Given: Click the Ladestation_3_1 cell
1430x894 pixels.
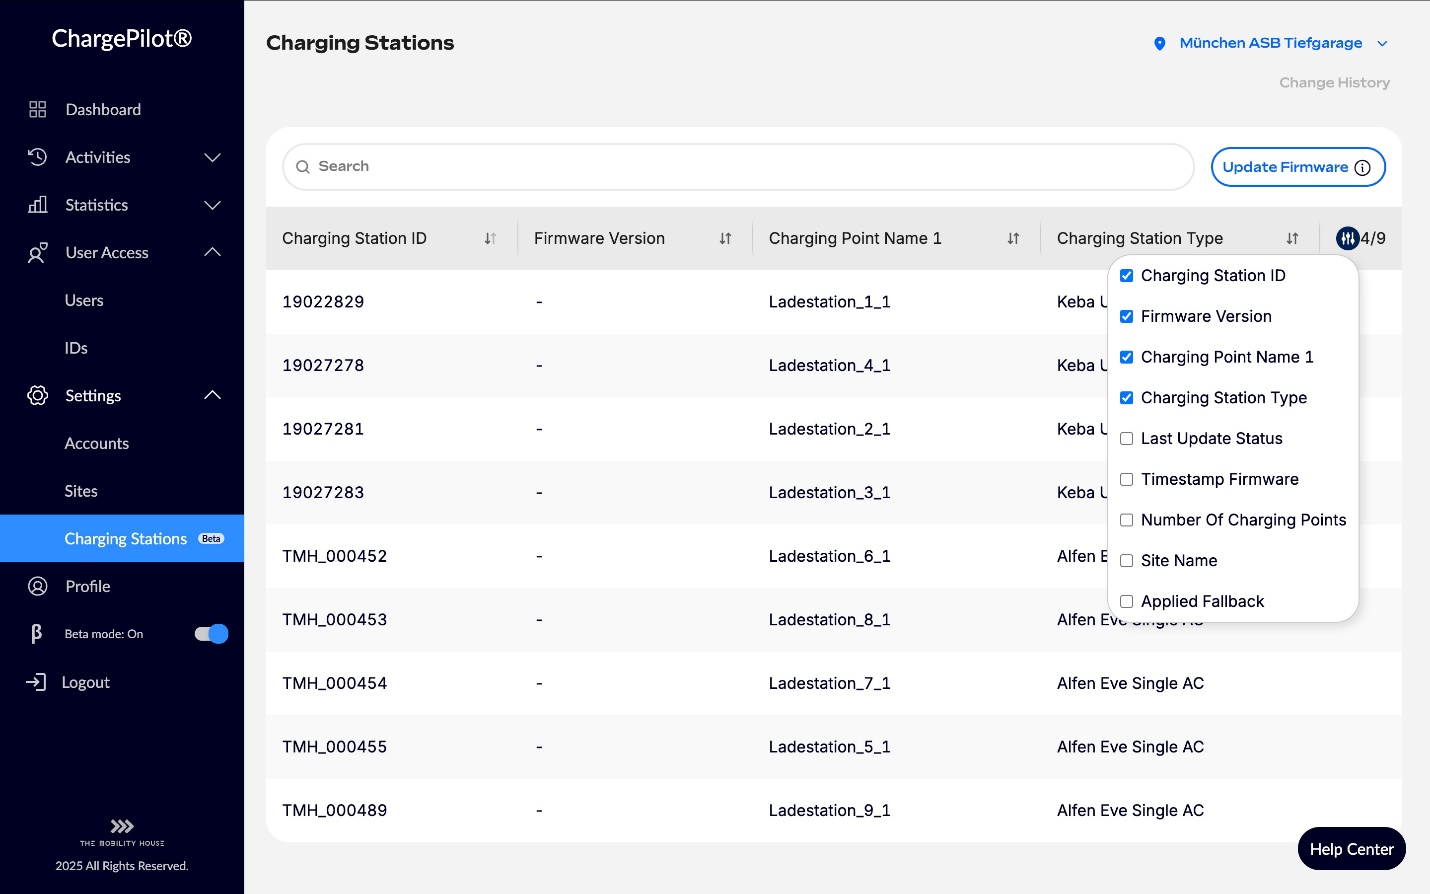Looking at the screenshot, I should (x=829, y=493).
